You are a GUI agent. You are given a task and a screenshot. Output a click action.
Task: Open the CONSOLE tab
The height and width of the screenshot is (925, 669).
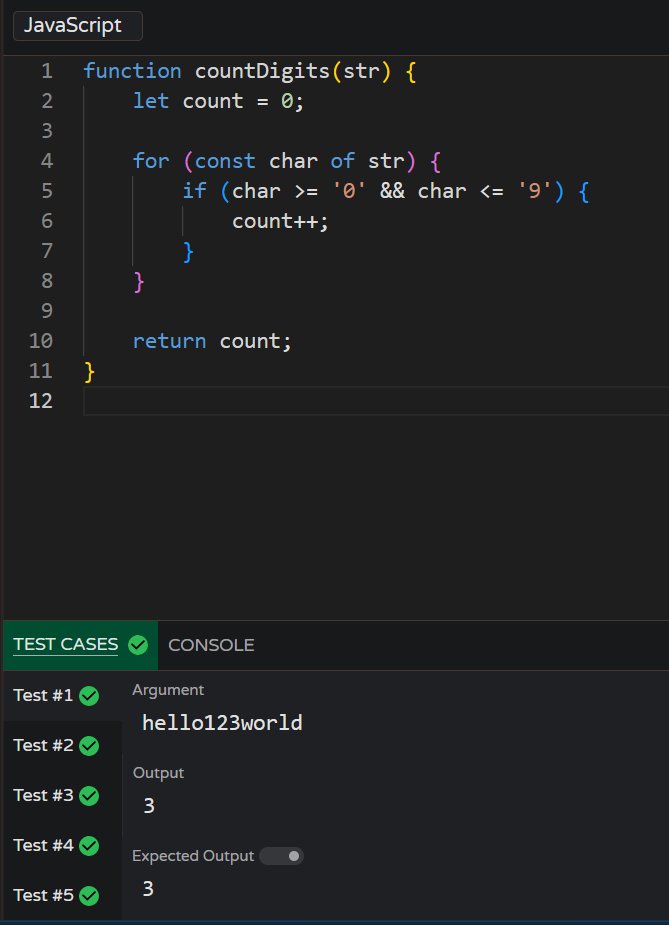[211, 645]
